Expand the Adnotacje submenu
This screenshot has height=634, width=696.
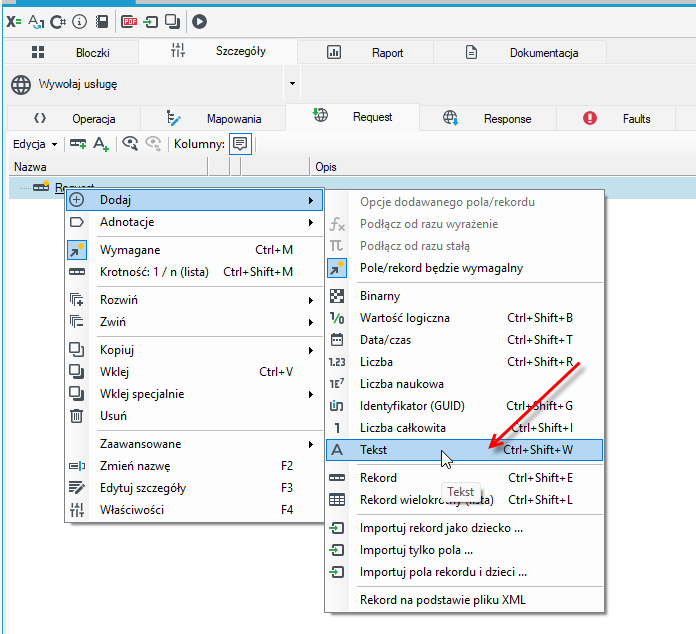194,222
